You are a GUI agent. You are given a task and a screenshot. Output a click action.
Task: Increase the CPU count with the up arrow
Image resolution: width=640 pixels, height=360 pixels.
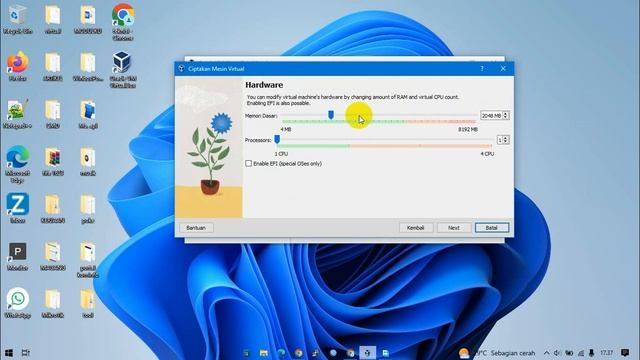click(506, 138)
